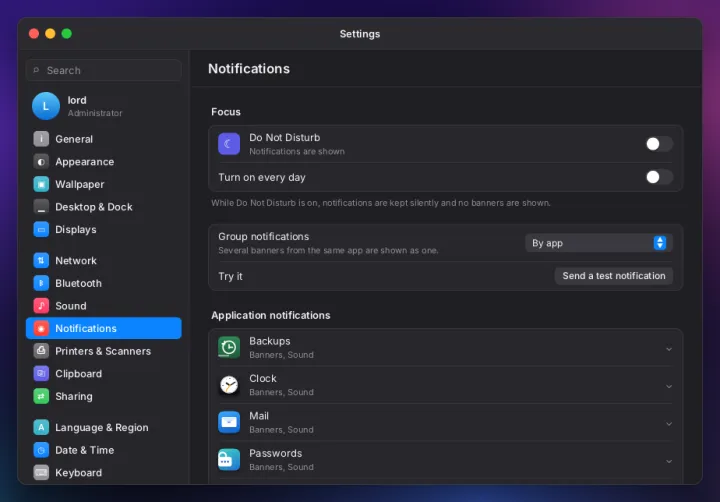Click the Language & Region icon

coord(41,427)
